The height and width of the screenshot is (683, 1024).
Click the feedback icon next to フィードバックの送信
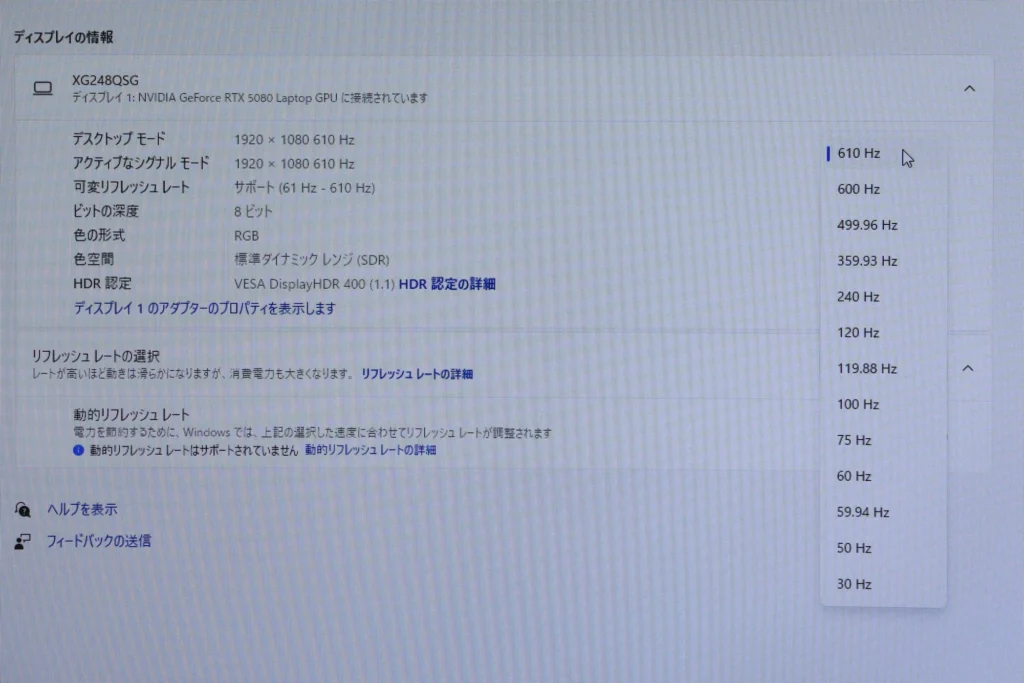[x=23, y=541]
